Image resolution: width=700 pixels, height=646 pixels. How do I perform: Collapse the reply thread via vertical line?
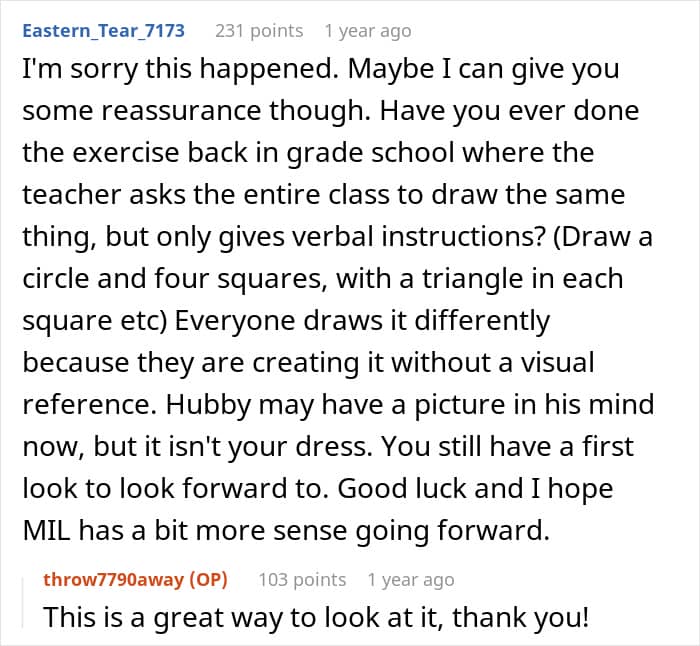click(x=23, y=603)
